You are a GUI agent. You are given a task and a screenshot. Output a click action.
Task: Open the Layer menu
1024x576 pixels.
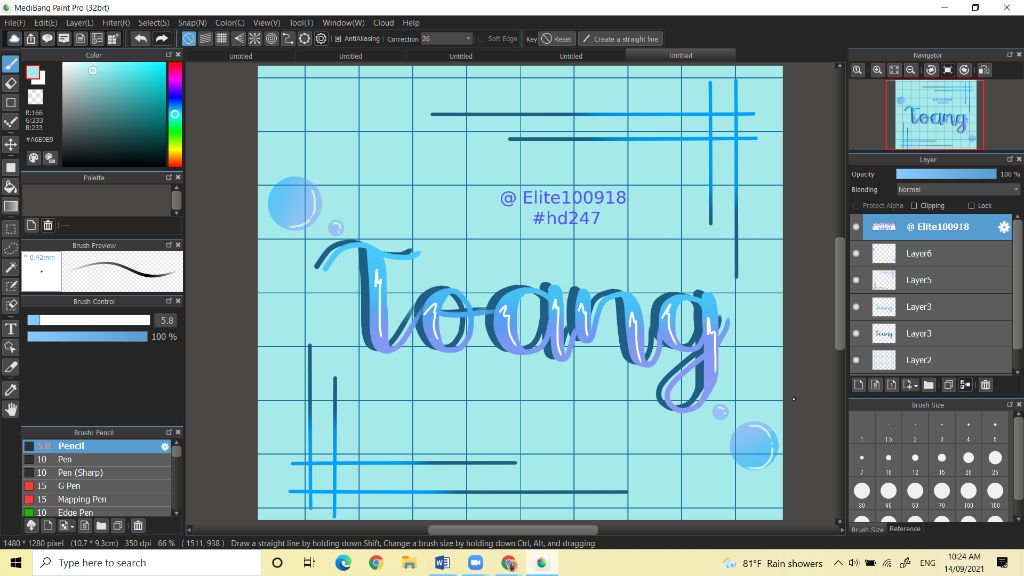(80, 23)
